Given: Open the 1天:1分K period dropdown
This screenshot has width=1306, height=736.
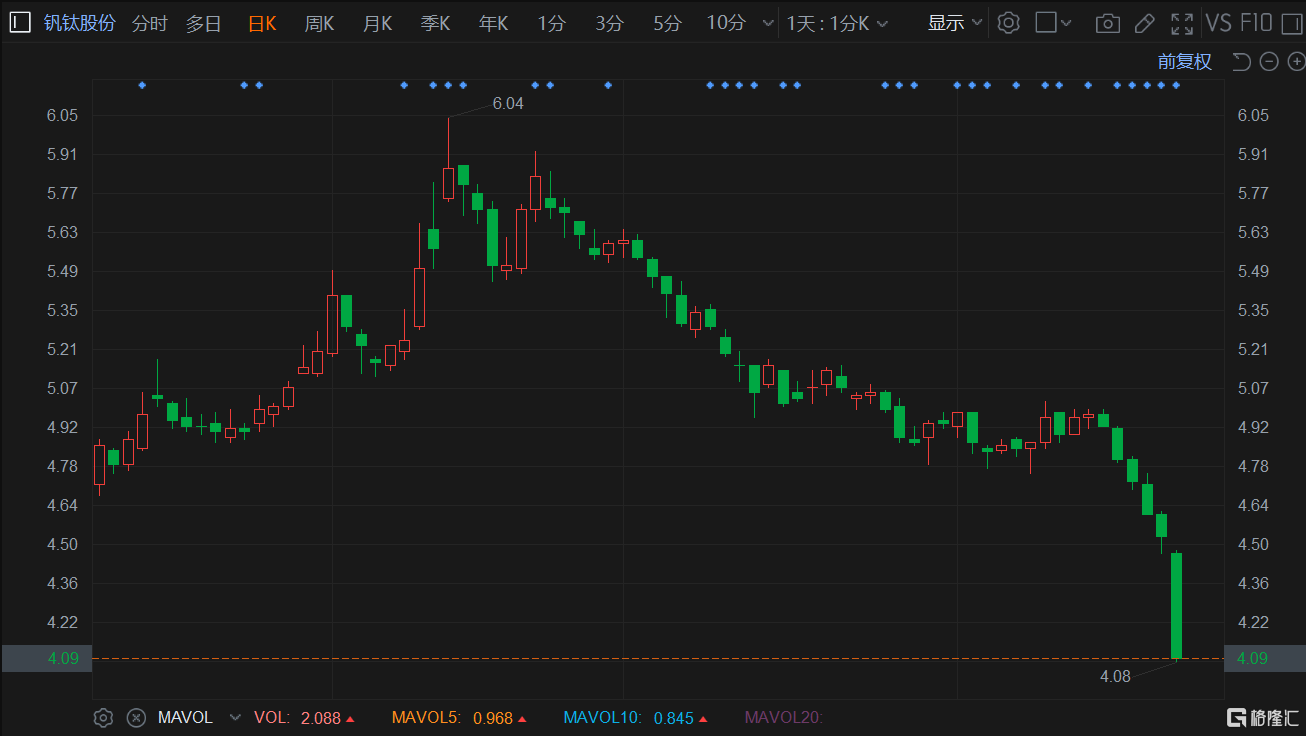Looking at the screenshot, I should point(837,23).
